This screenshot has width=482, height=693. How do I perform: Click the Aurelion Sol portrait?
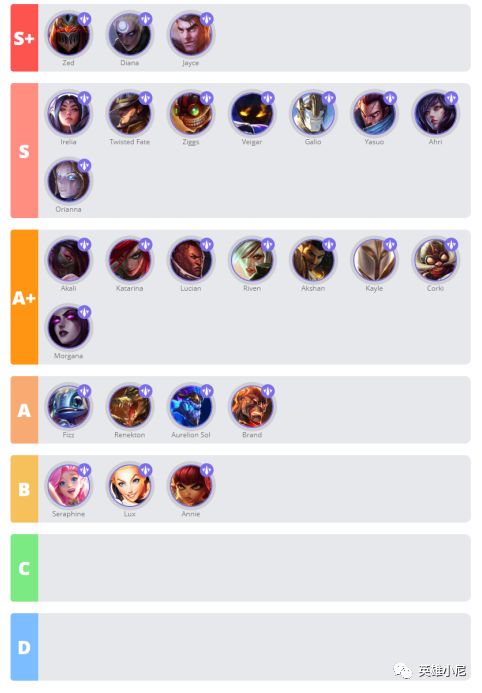pos(190,407)
